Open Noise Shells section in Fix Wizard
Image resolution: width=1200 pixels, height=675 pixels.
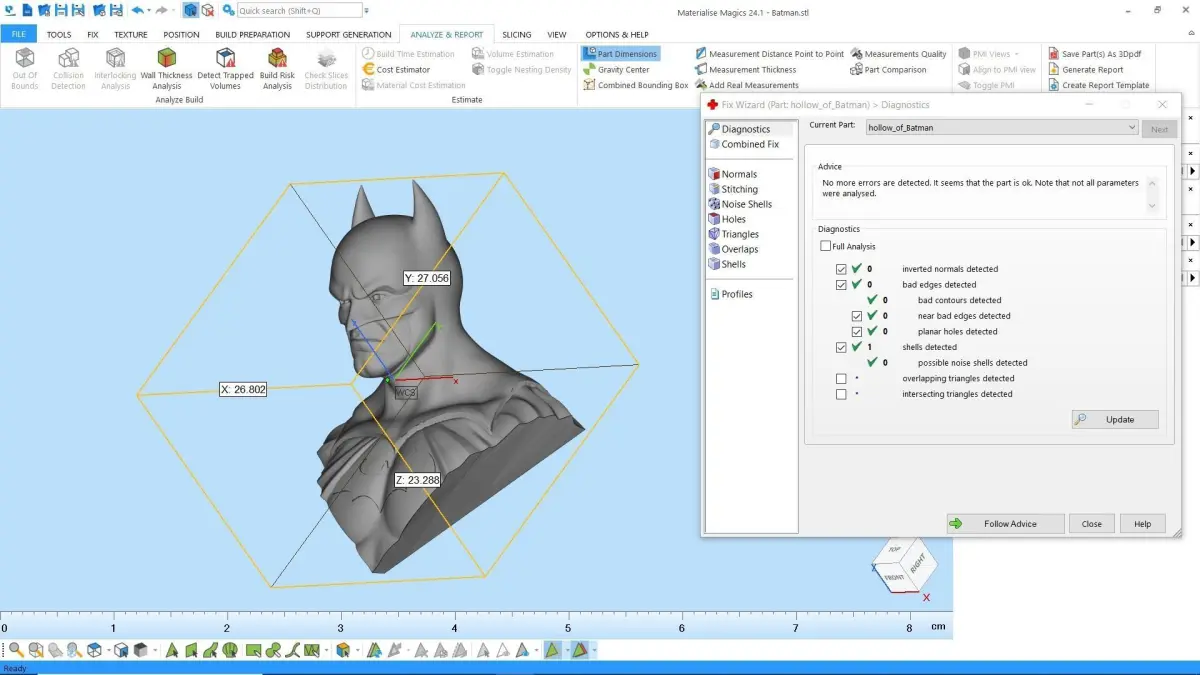739,204
